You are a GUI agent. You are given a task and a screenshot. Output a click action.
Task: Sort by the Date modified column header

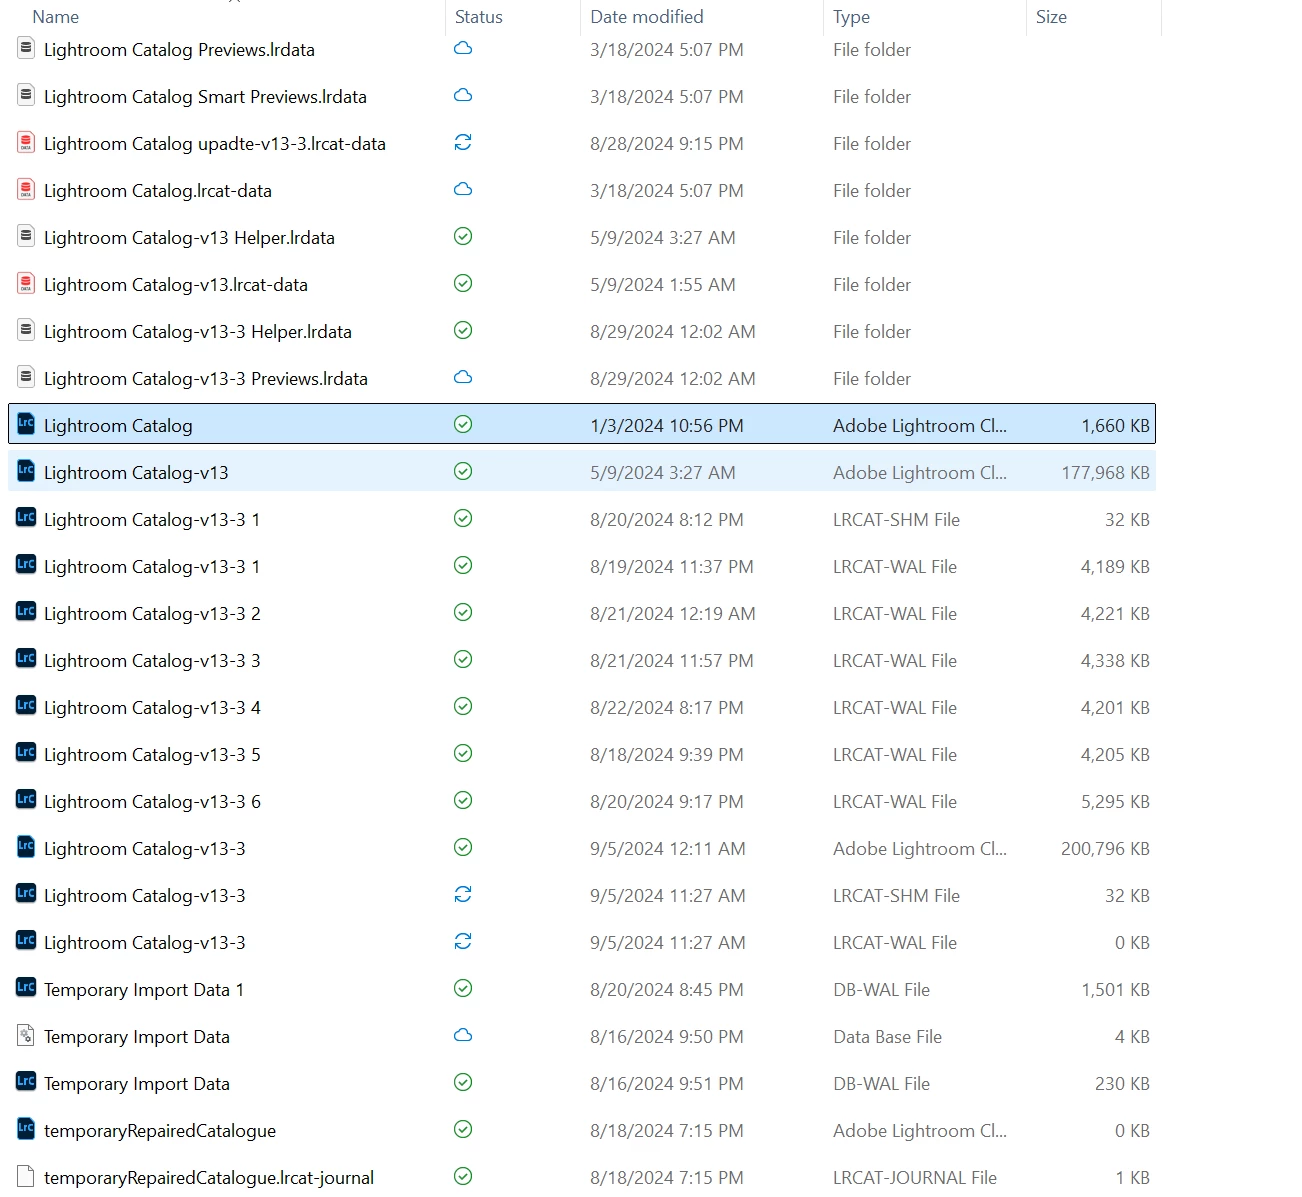coord(647,17)
